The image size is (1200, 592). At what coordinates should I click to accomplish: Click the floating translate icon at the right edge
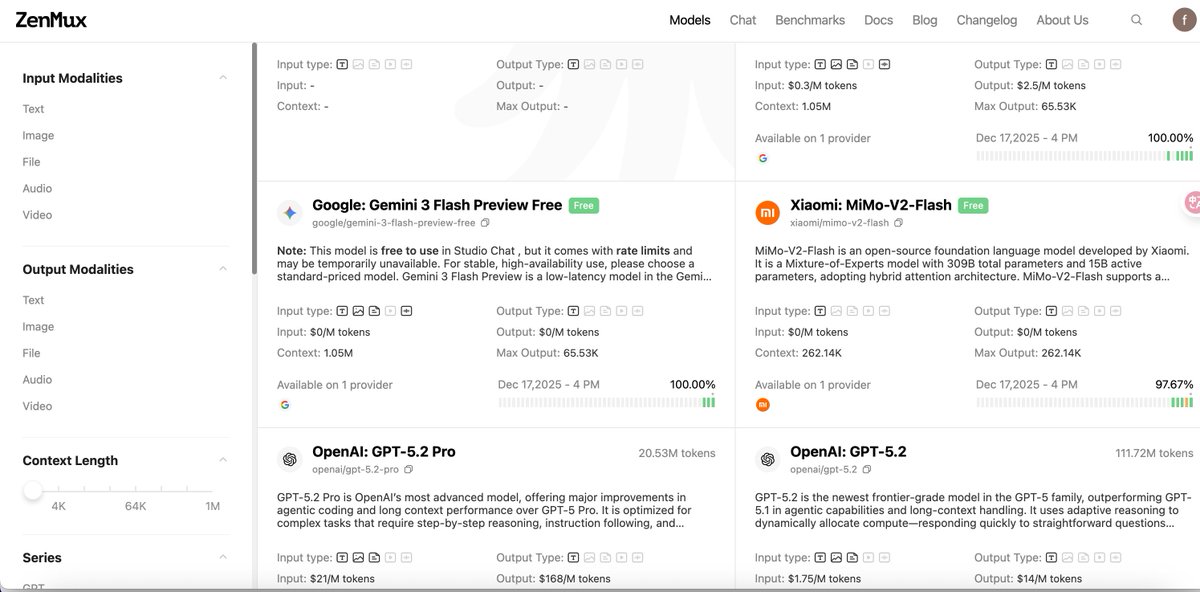tap(1191, 202)
